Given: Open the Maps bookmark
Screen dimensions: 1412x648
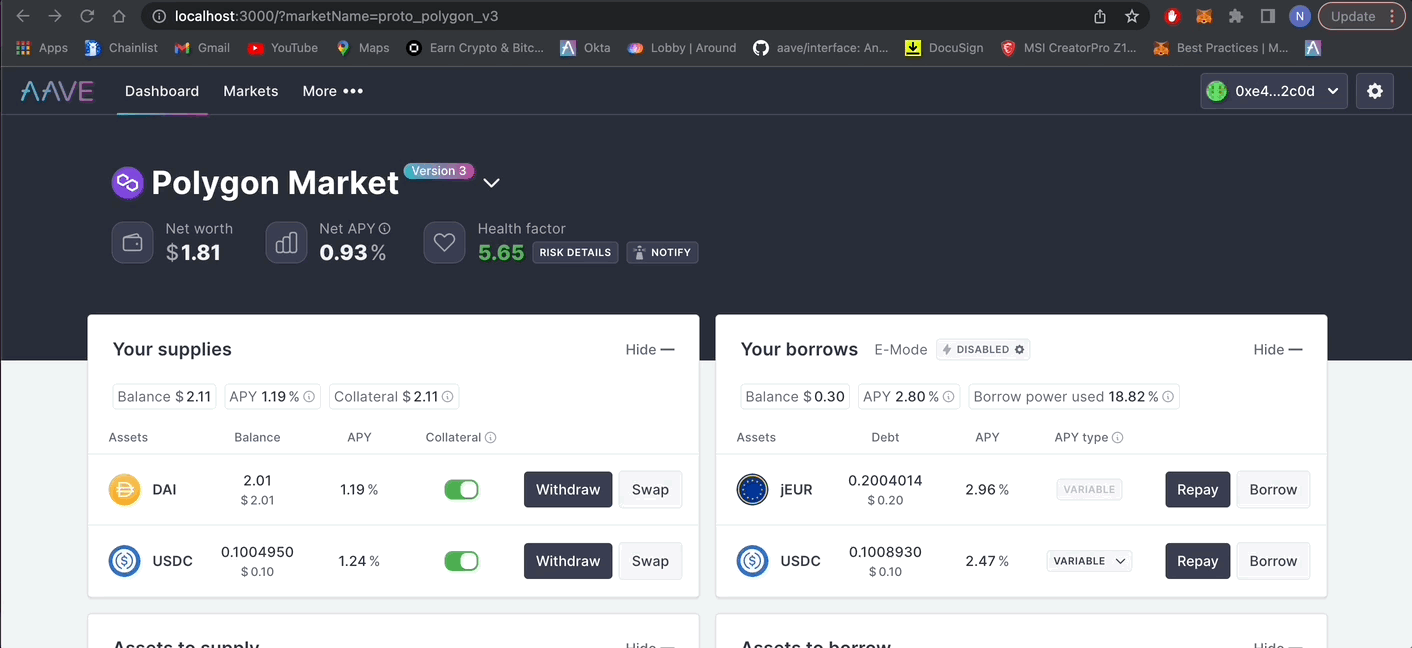Looking at the screenshot, I should point(363,48).
